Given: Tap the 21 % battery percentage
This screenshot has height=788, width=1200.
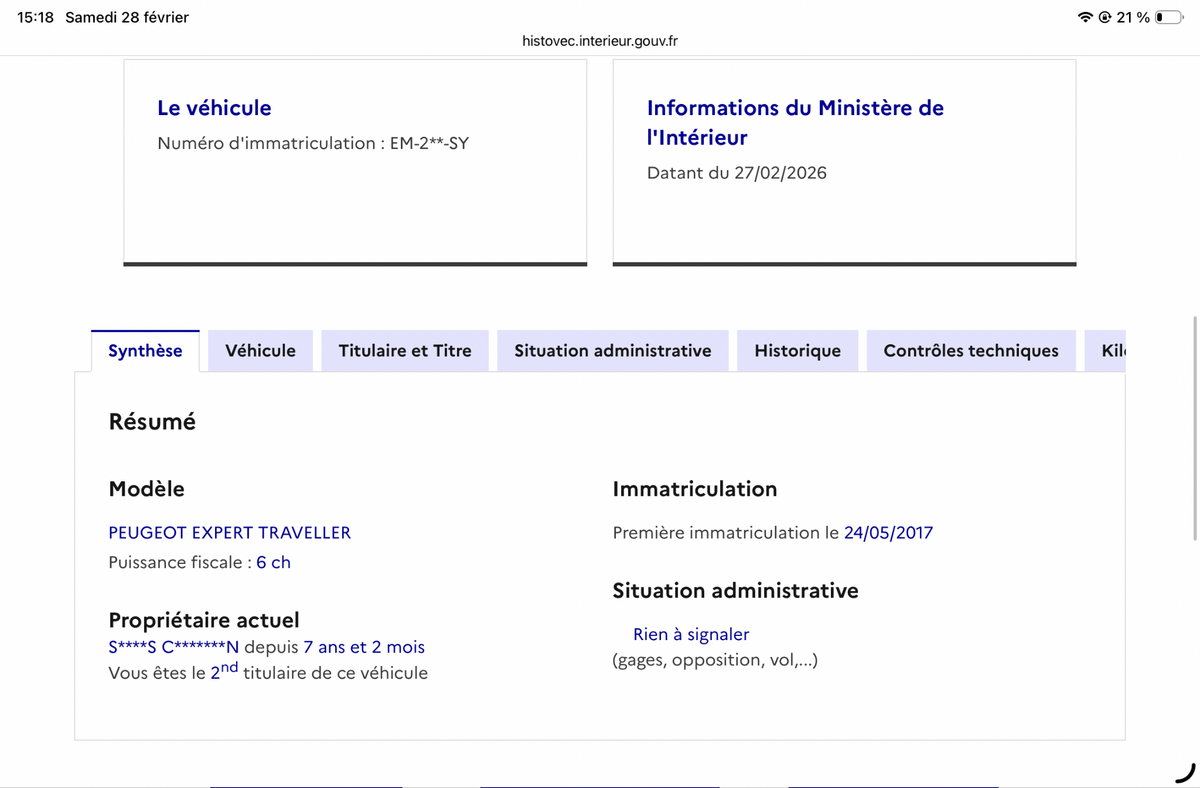Looking at the screenshot, I should (x=1133, y=18).
